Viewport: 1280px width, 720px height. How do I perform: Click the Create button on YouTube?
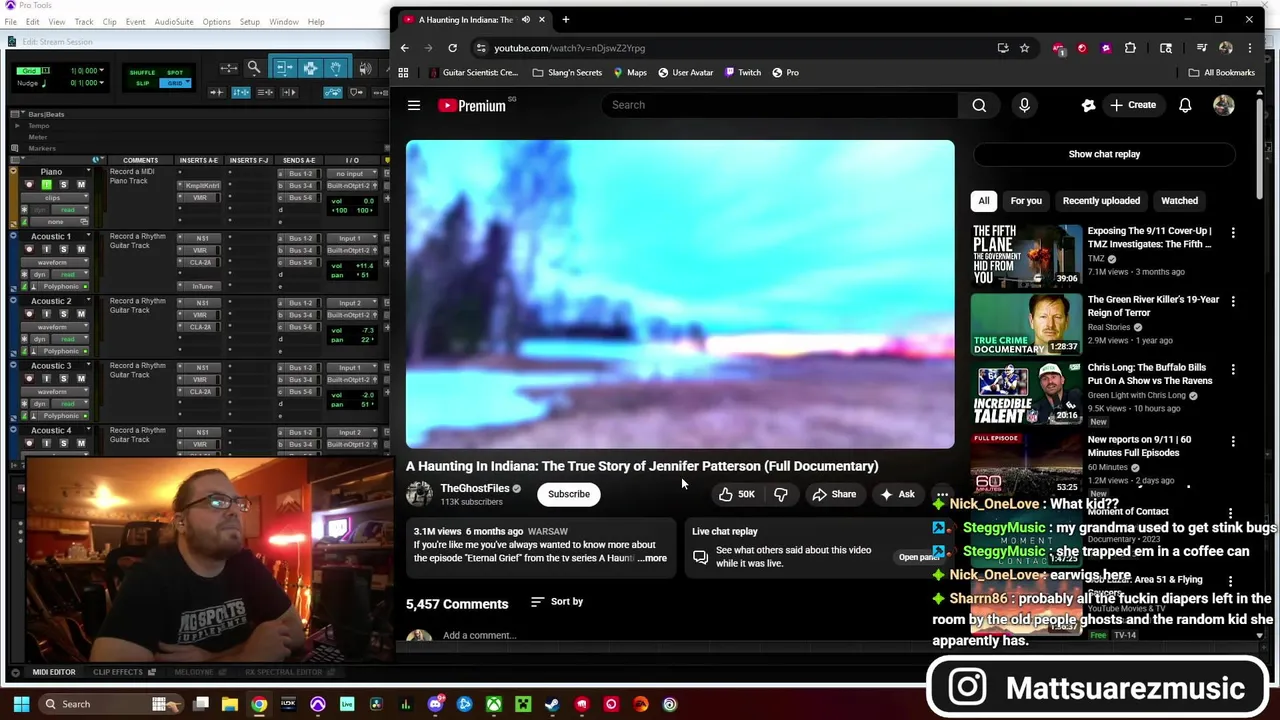1133,105
